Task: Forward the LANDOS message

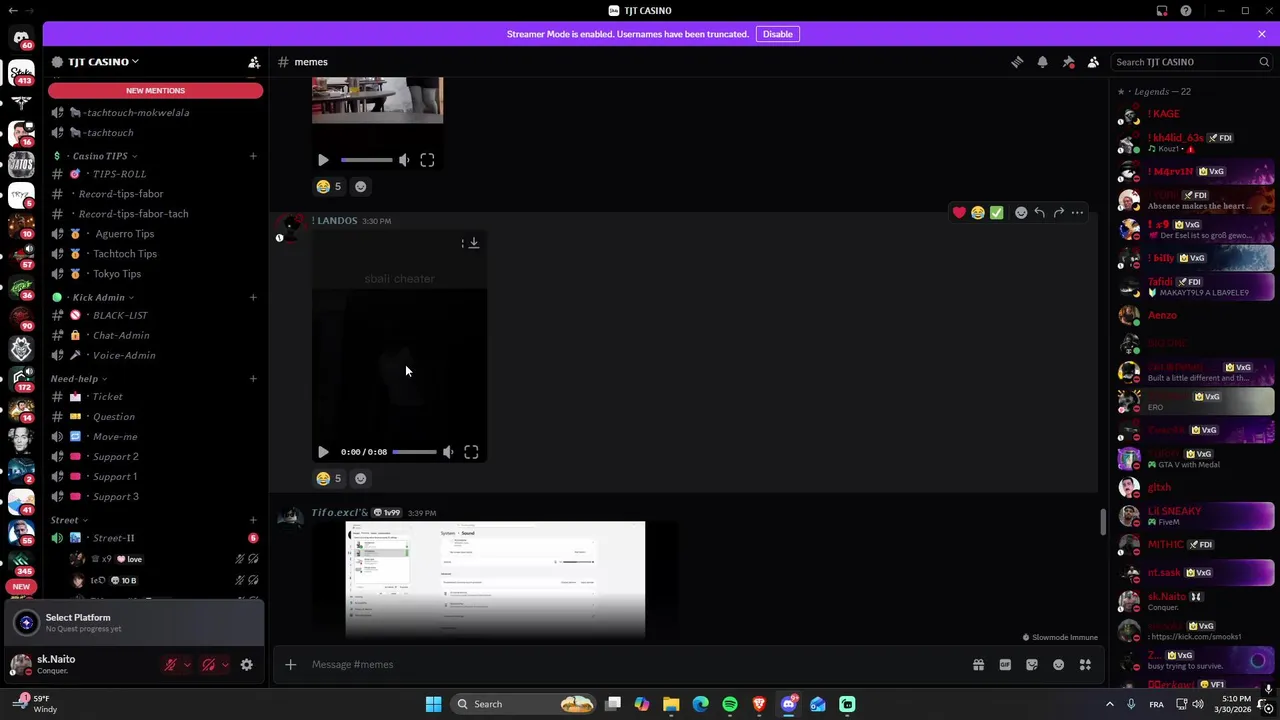Action: 1059,212
